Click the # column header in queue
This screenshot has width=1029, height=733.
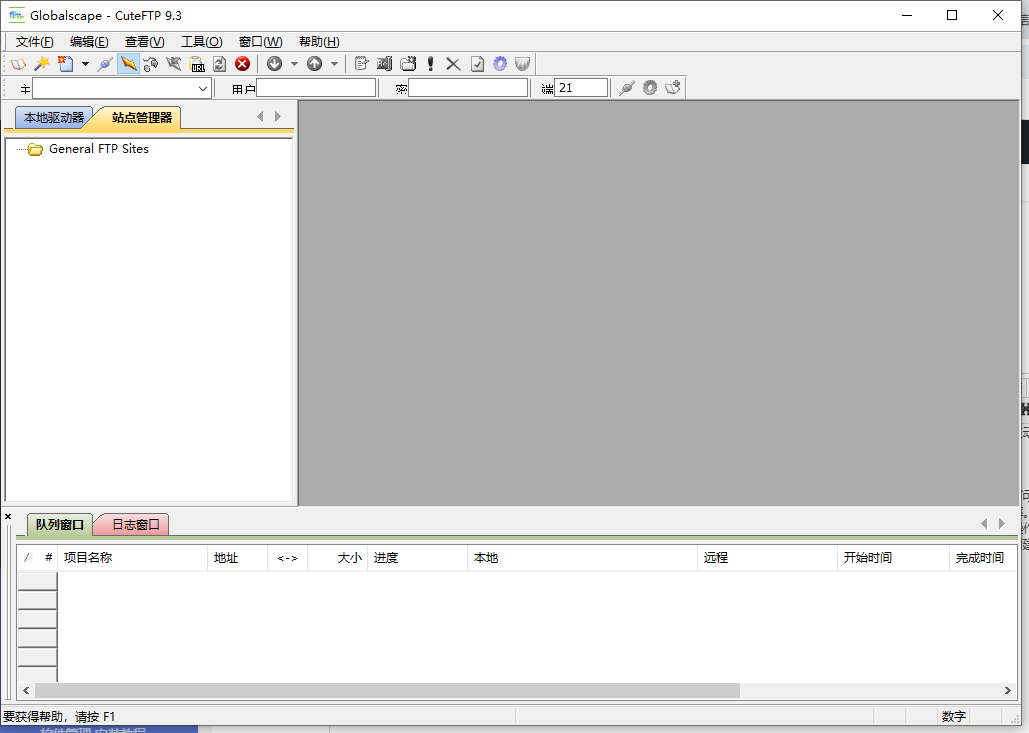(48, 558)
